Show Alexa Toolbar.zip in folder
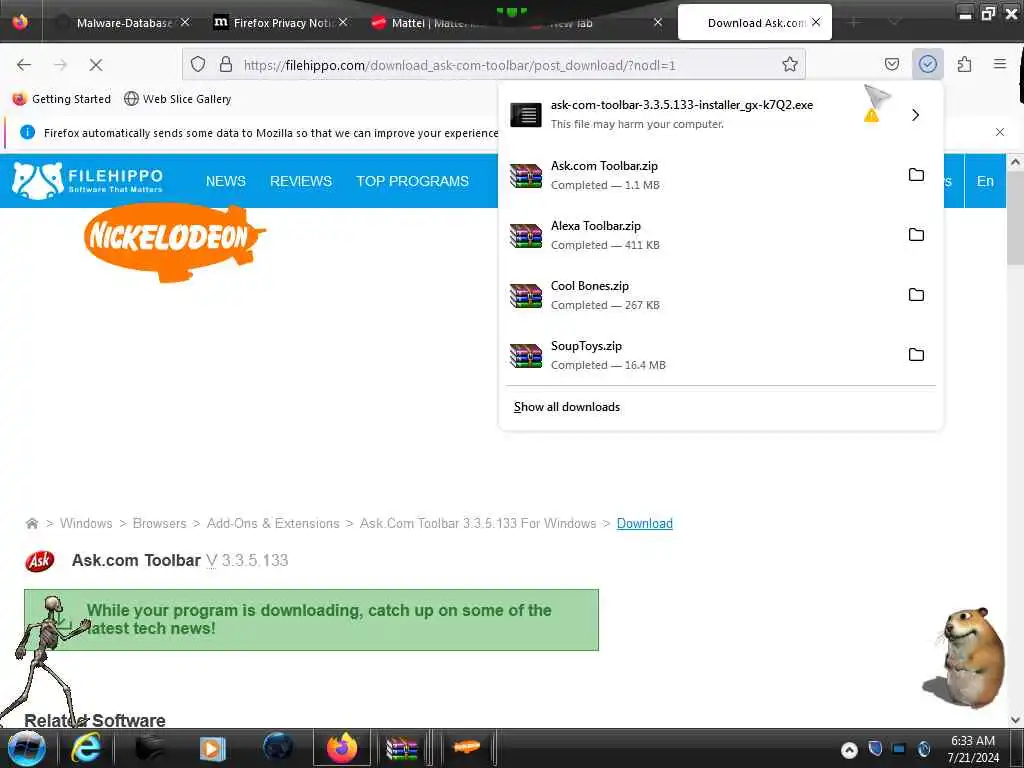Screen dimensions: 1024x768 coord(916,235)
